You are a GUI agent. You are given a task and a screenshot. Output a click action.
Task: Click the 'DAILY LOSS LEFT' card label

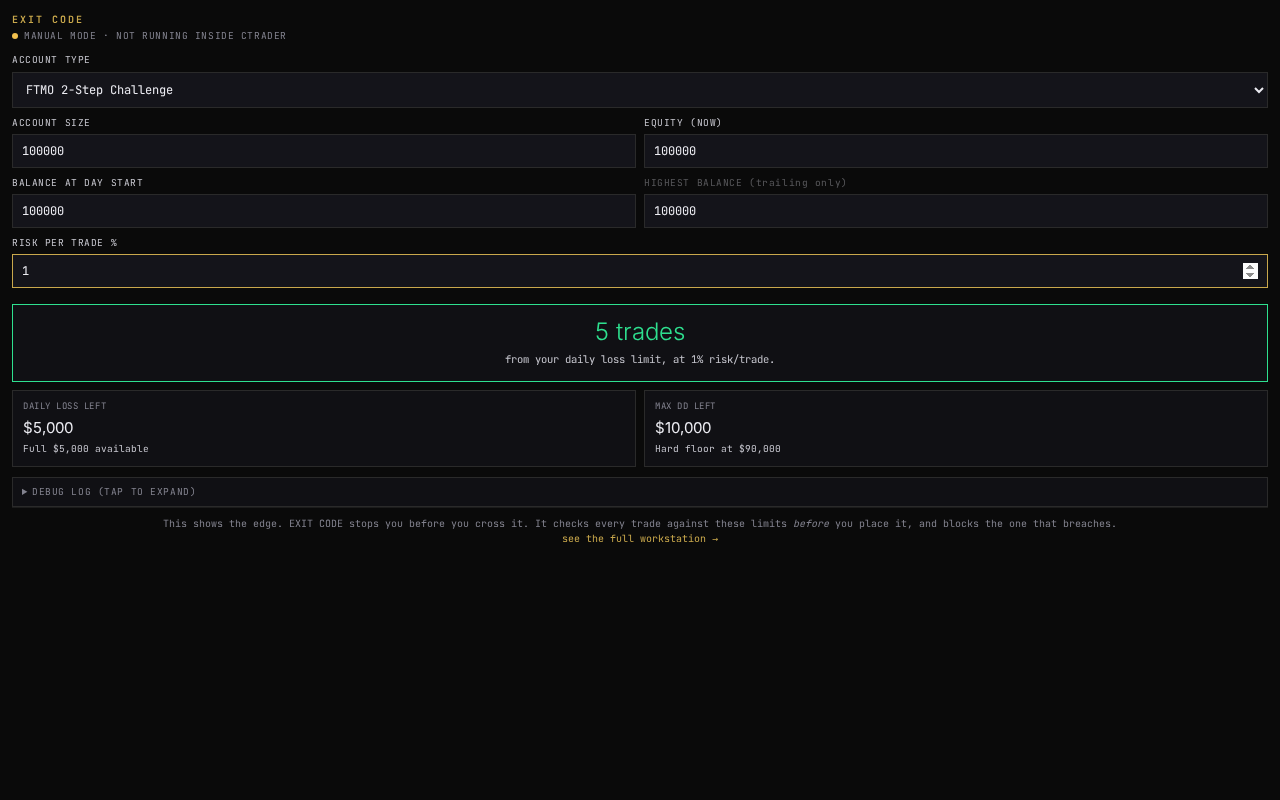pyautogui.click(x=65, y=406)
